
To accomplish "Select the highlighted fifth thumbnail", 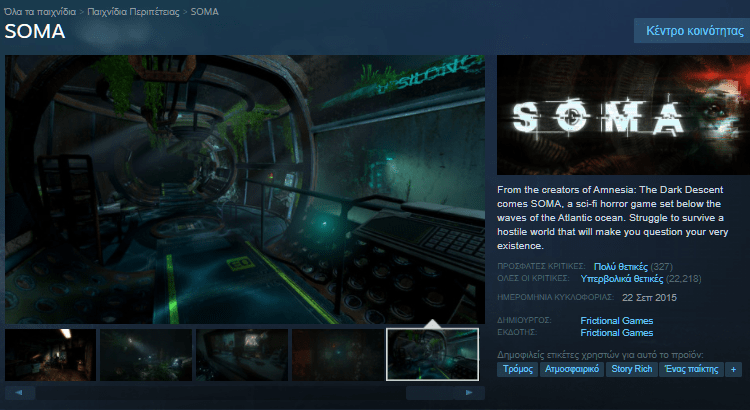I will [x=432, y=355].
